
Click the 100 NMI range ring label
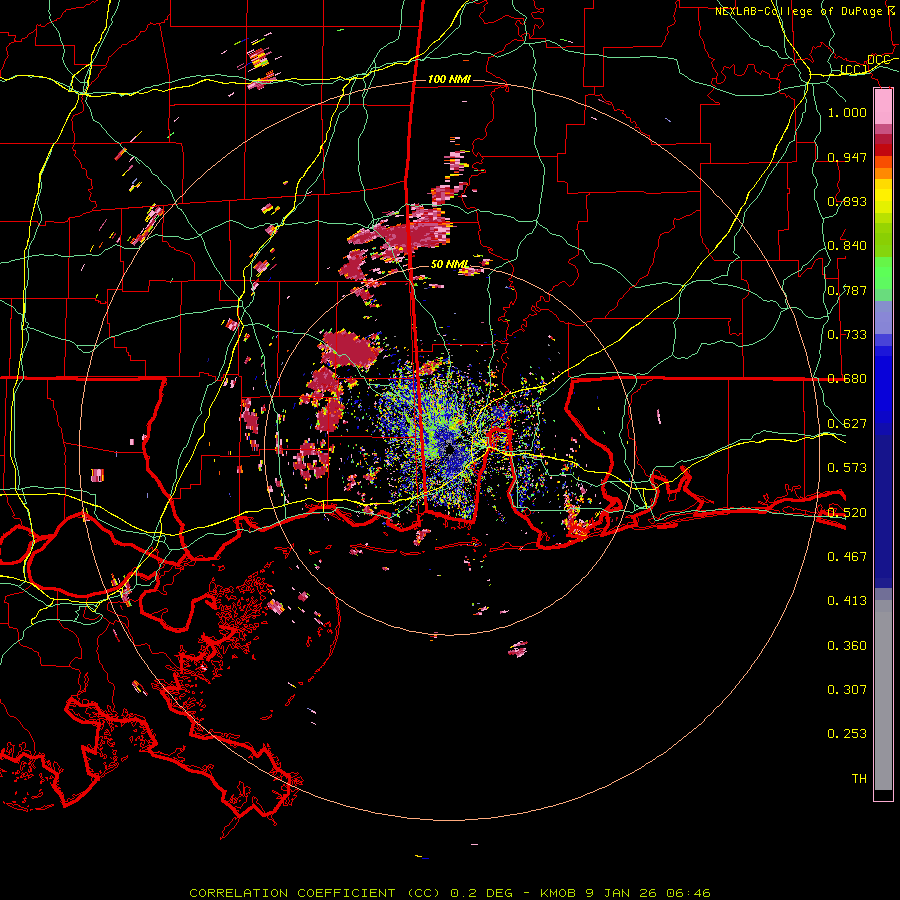[x=449, y=79]
